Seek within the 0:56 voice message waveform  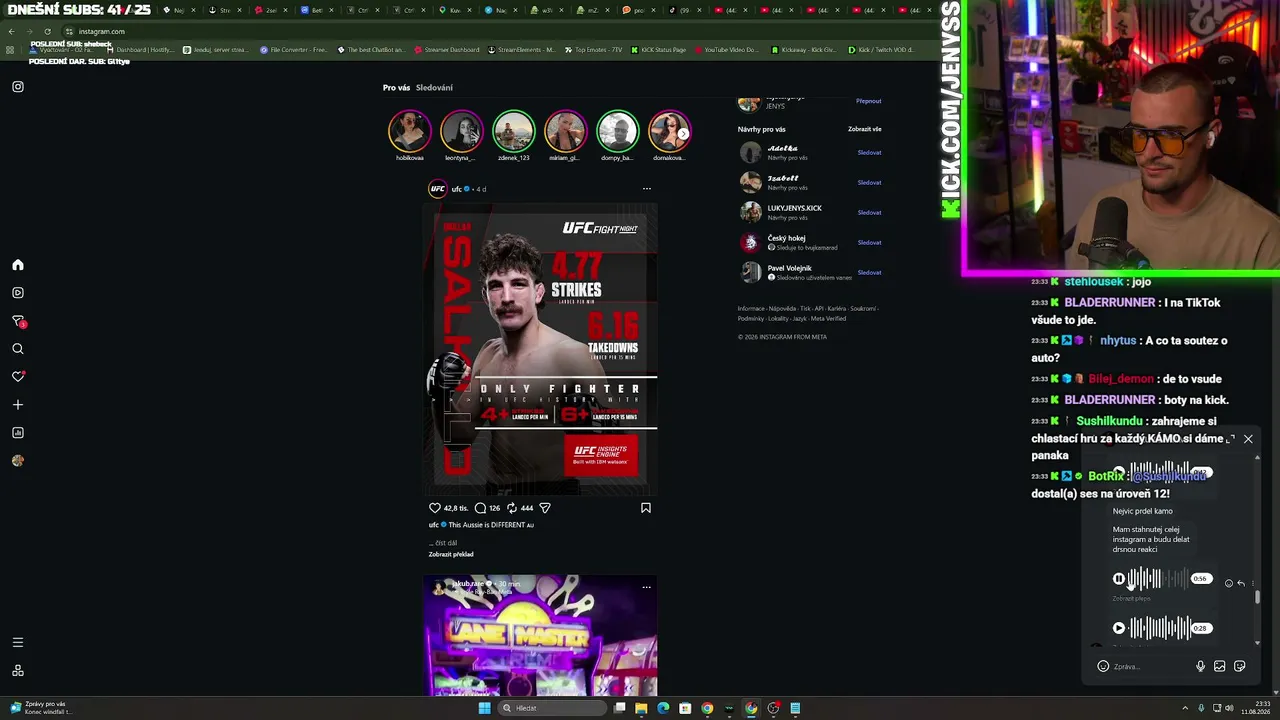(x=1158, y=579)
